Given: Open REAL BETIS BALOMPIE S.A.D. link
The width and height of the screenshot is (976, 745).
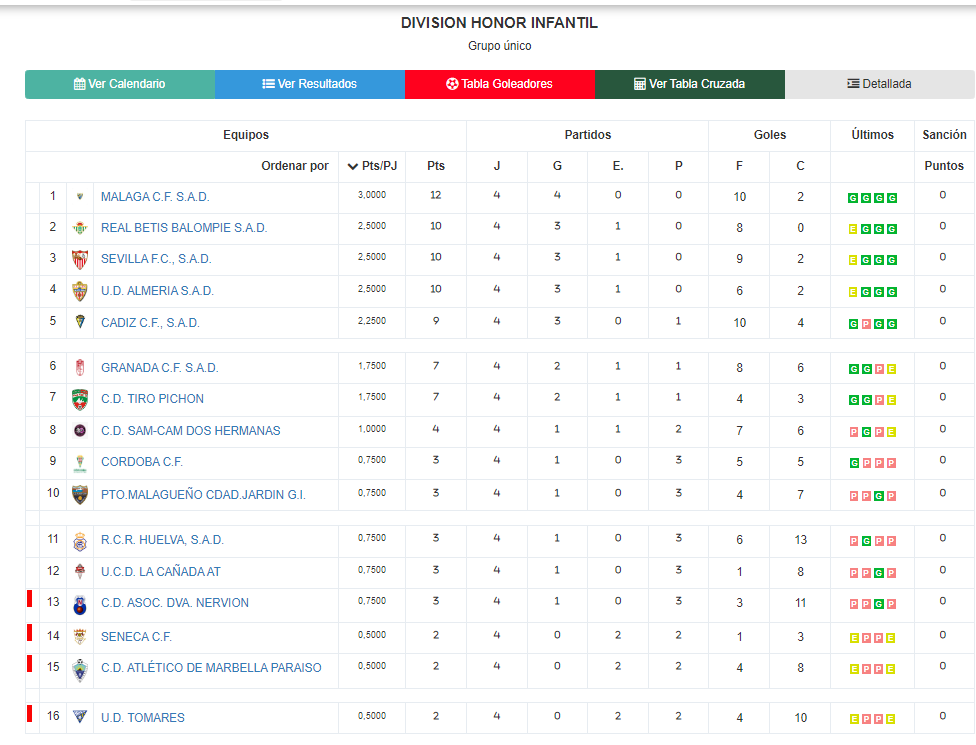Looking at the screenshot, I should (x=184, y=228).
